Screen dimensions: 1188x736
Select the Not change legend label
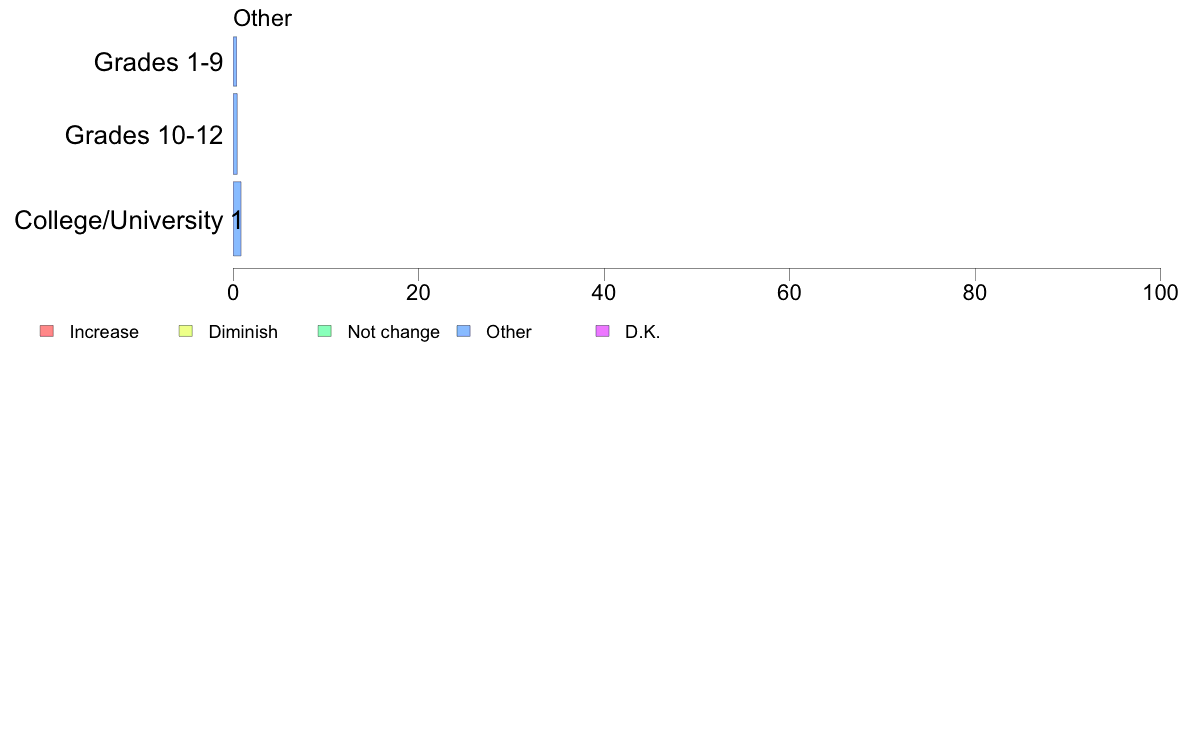393,332
